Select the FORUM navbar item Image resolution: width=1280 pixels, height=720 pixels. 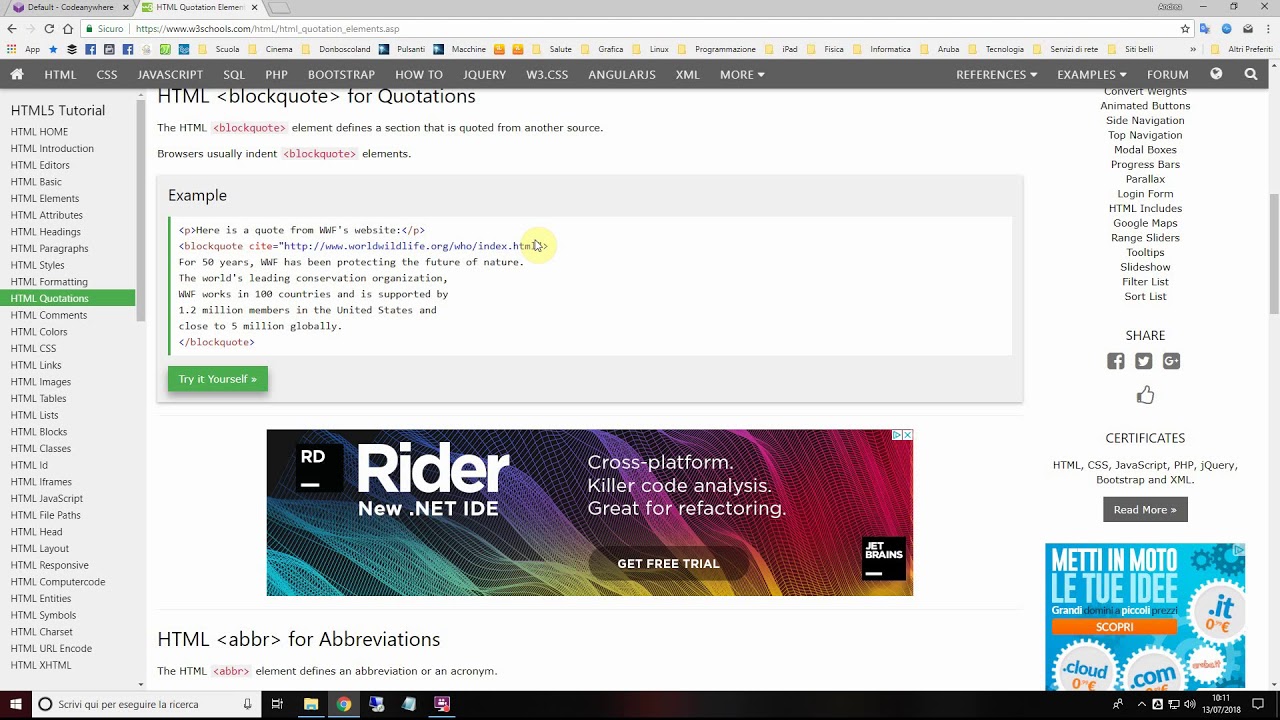click(x=1168, y=74)
